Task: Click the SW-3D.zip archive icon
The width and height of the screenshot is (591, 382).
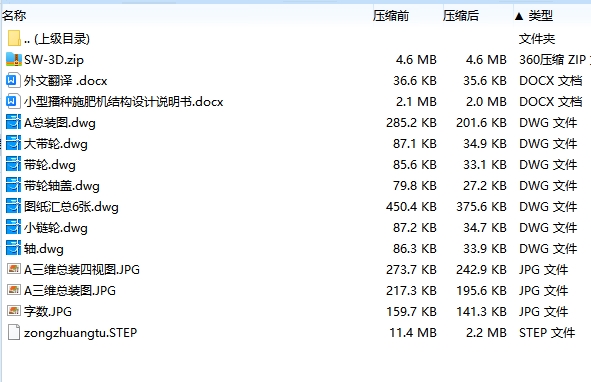Action: [14, 60]
